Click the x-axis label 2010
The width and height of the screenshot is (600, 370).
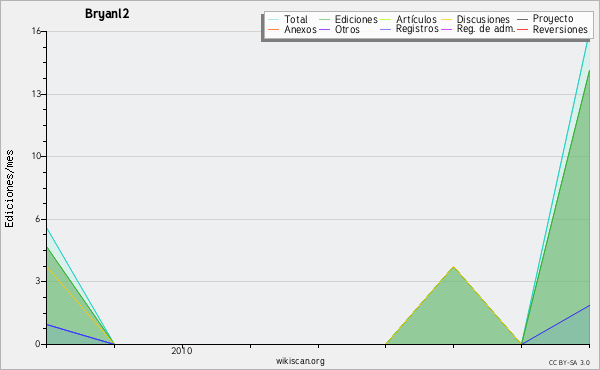tap(182, 351)
